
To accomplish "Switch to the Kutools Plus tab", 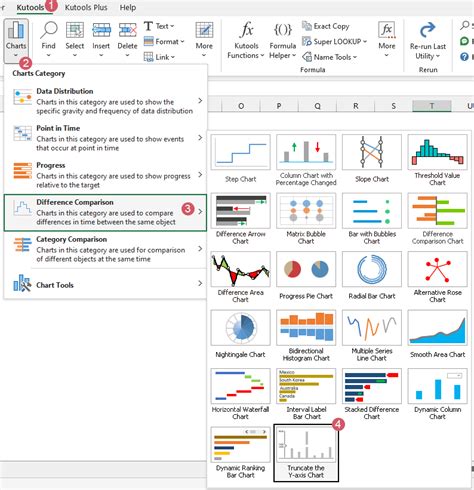I will click(x=86, y=7).
